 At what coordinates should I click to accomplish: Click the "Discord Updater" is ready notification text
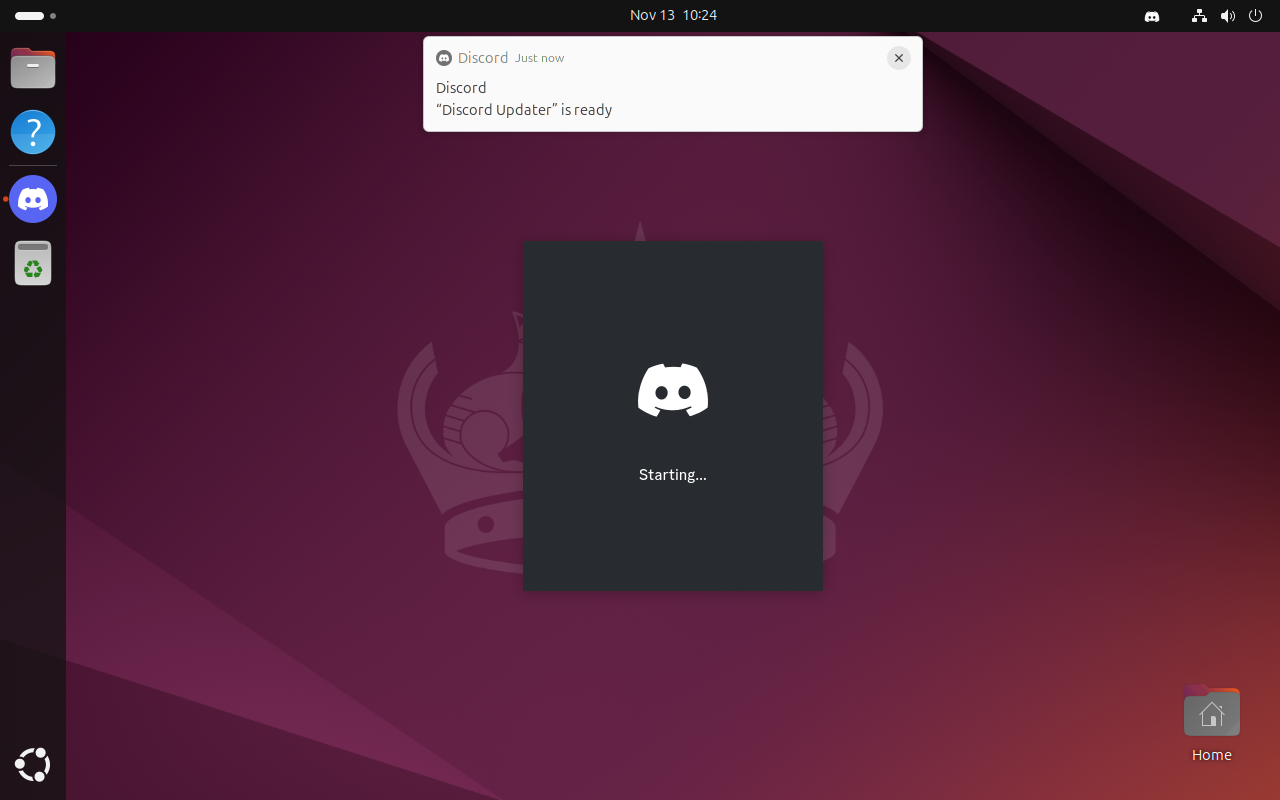(524, 110)
